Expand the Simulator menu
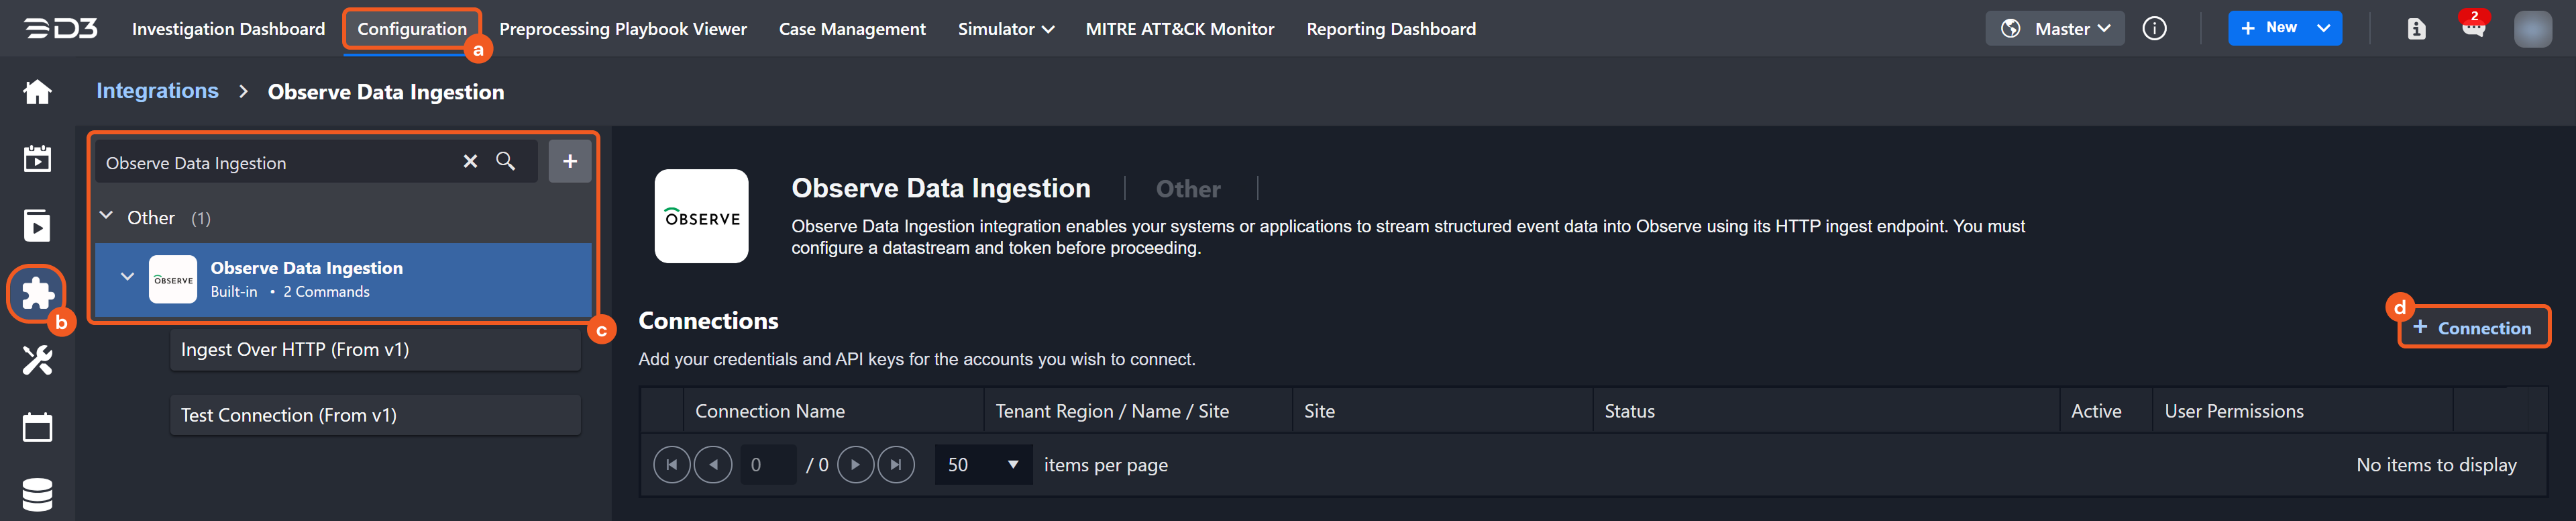This screenshot has height=521, width=2576. pyautogui.click(x=1005, y=29)
